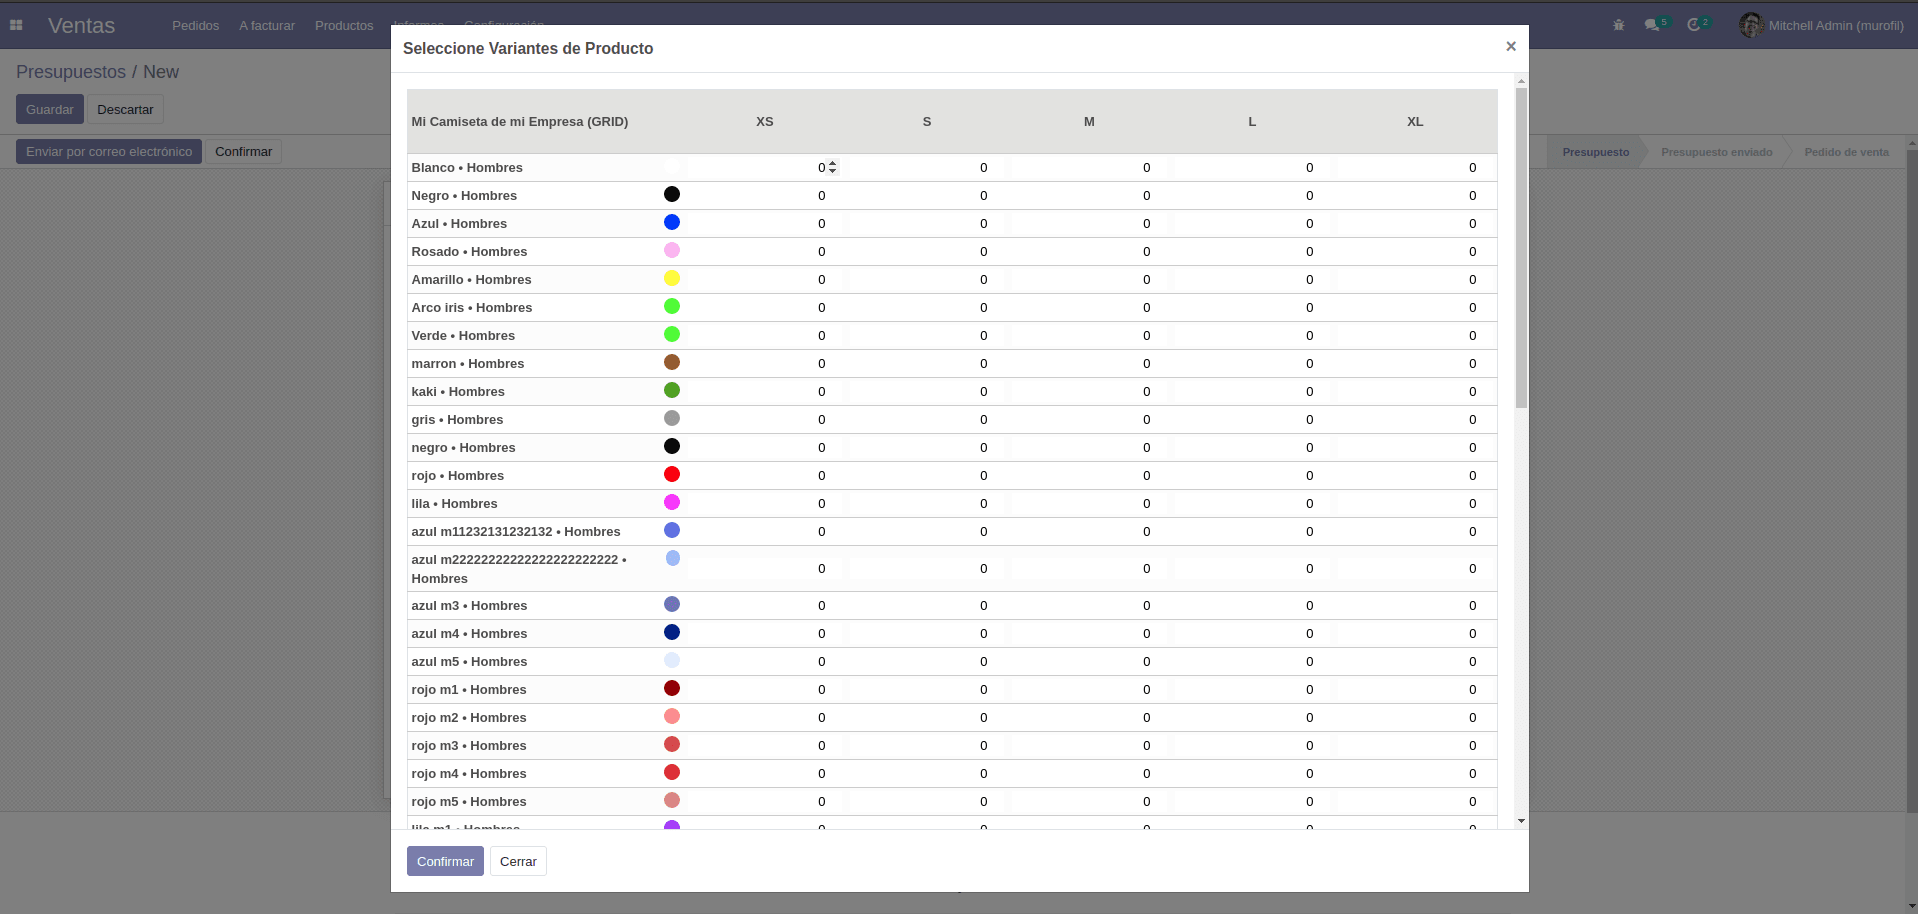Click the 'azul m11232131232132 • Hombres' row label
Image resolution: width=1918 pixels, height=914 pixels.
point(516,531)
